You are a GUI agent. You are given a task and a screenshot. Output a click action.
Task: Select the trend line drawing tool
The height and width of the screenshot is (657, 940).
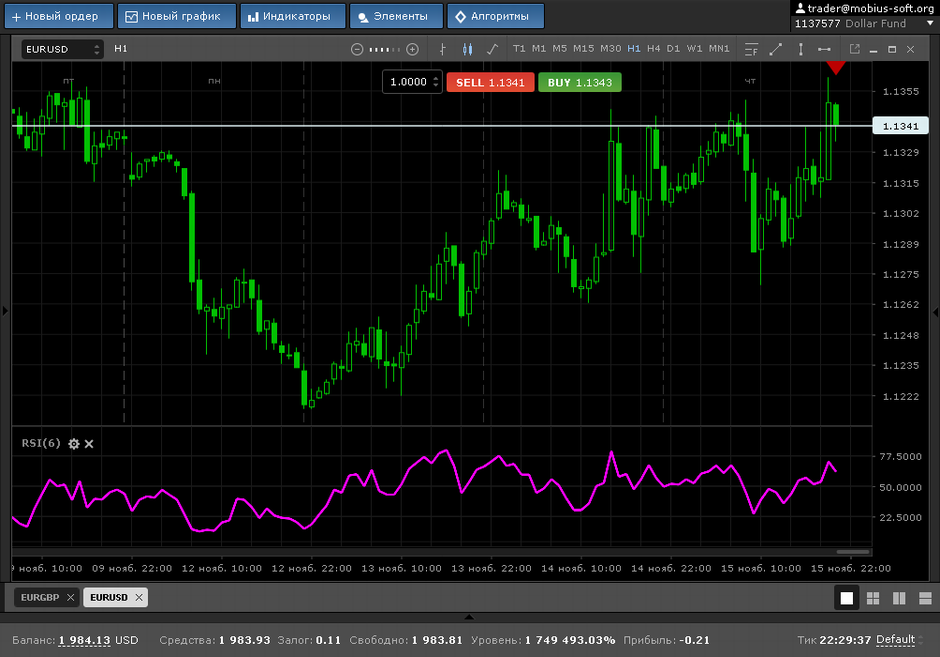point(776,49)
